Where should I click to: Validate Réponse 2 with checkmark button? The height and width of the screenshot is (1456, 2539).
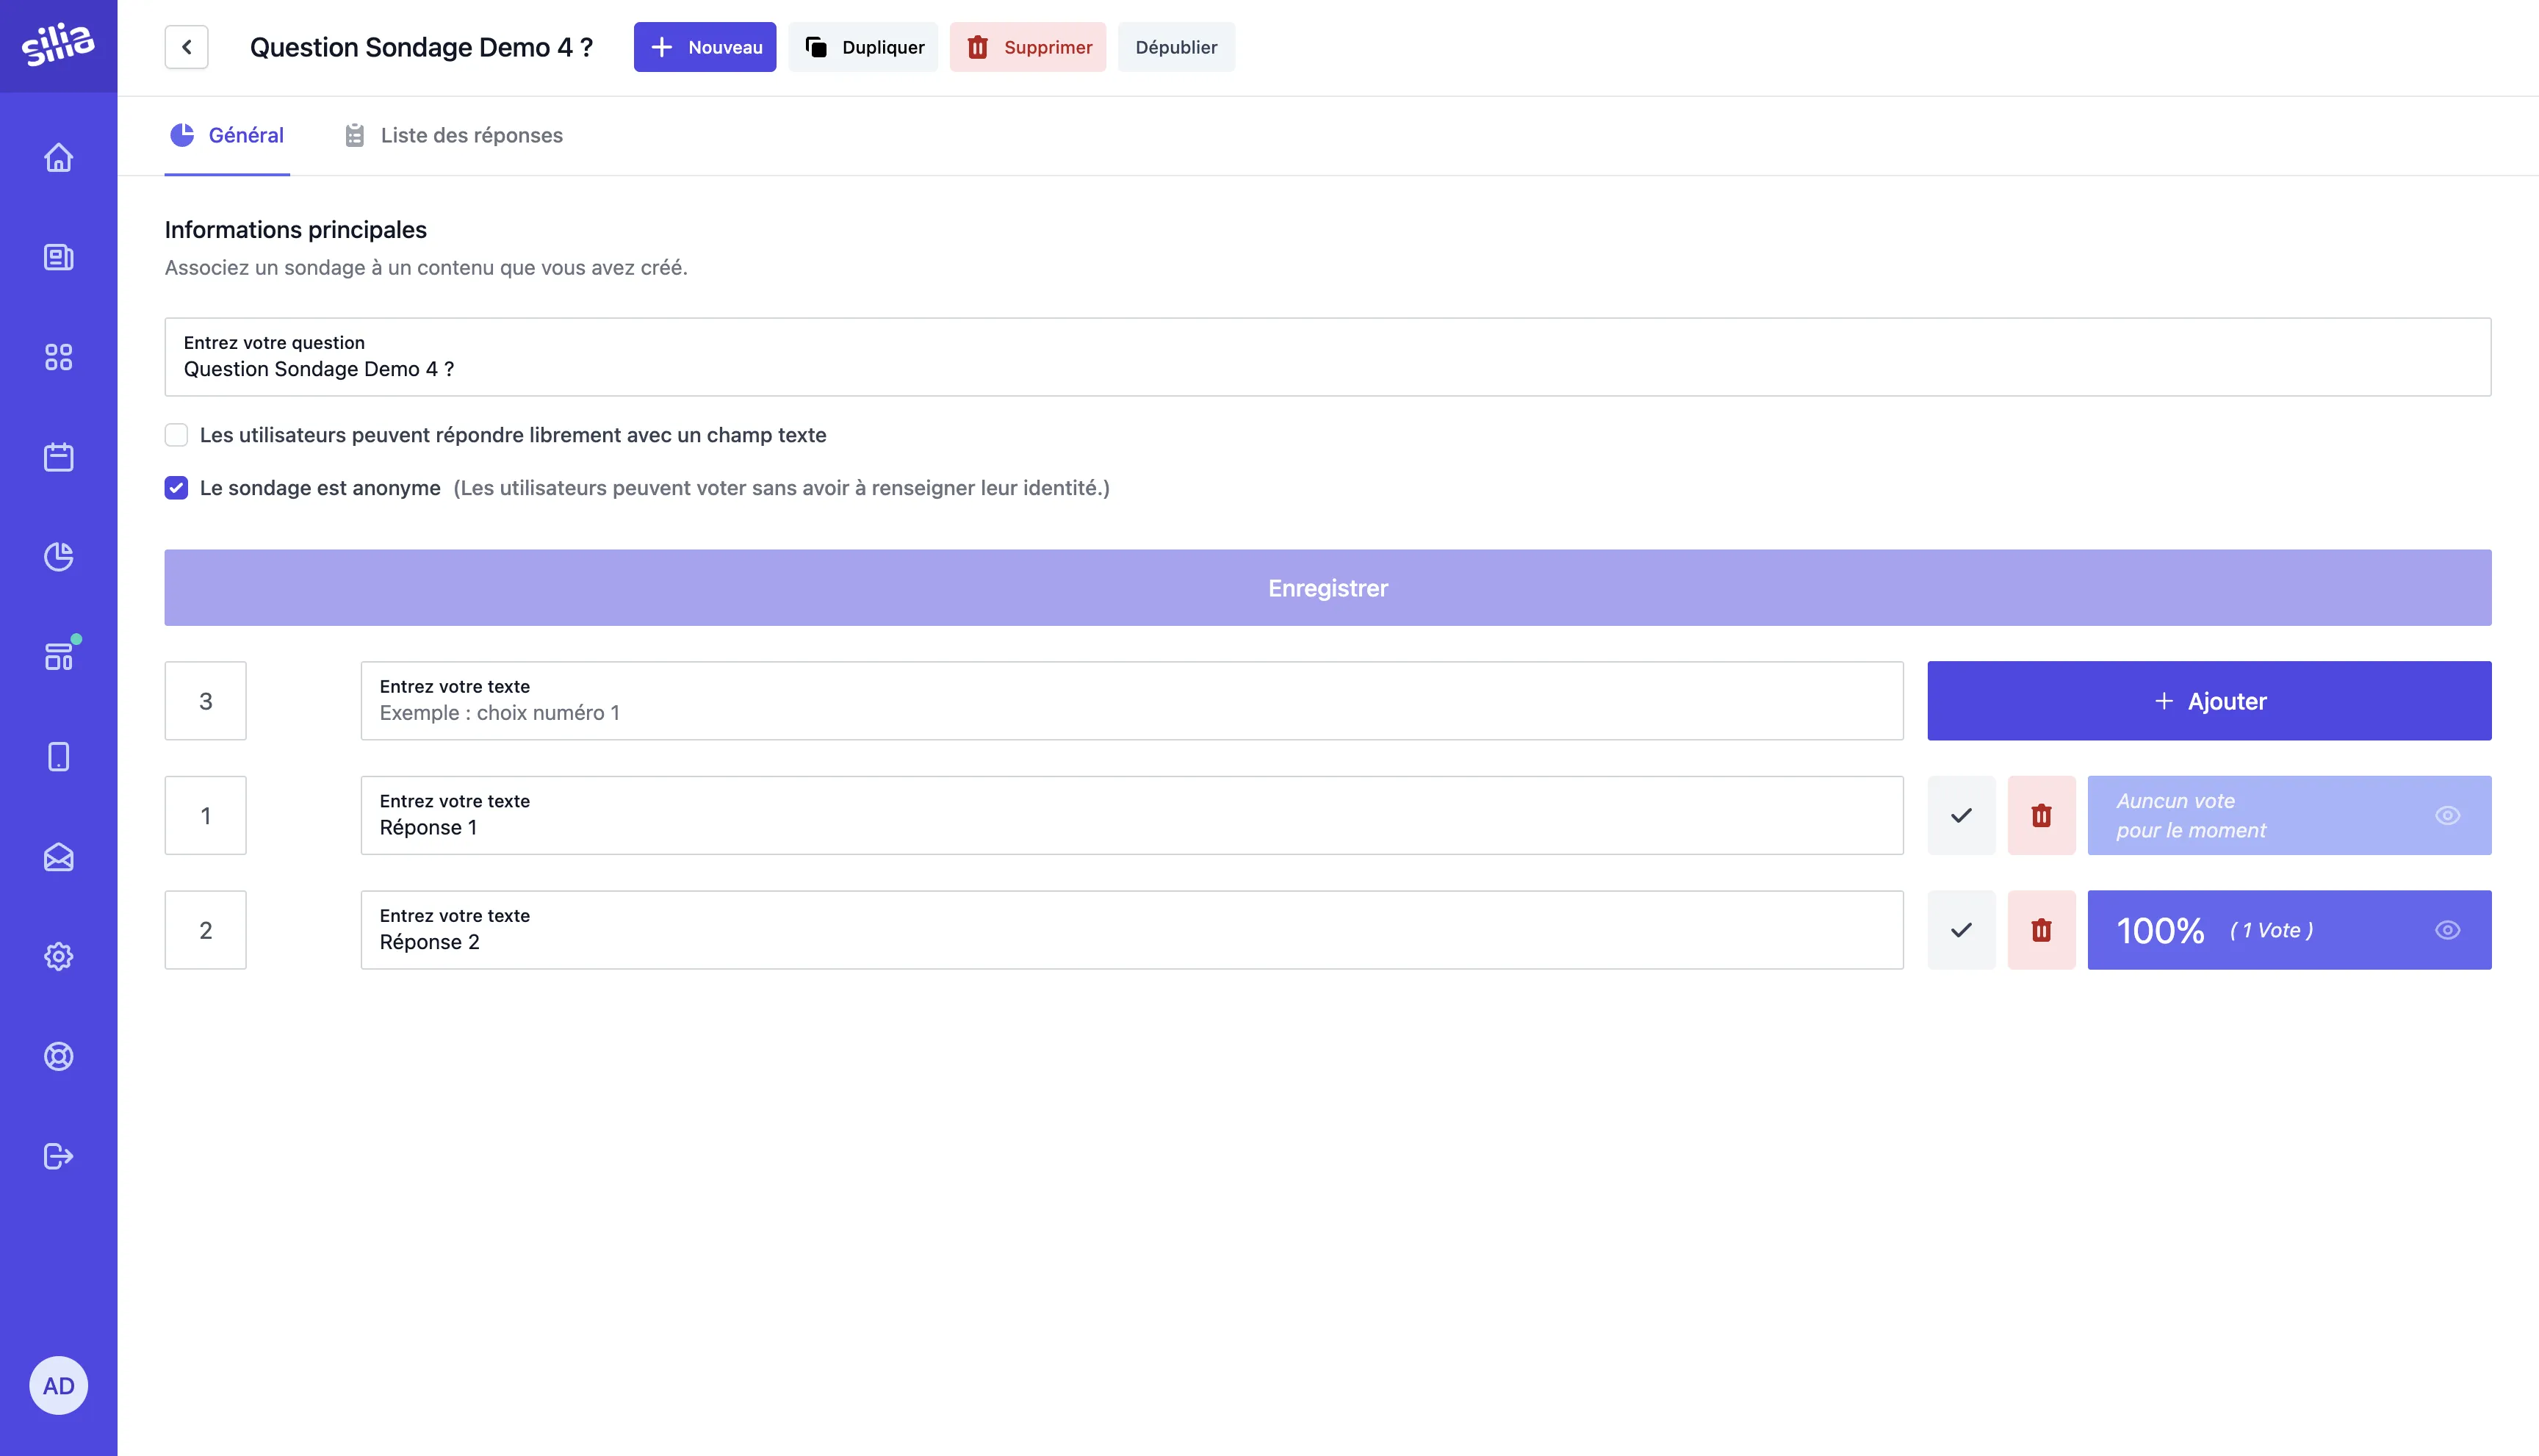click(1961, 930)
